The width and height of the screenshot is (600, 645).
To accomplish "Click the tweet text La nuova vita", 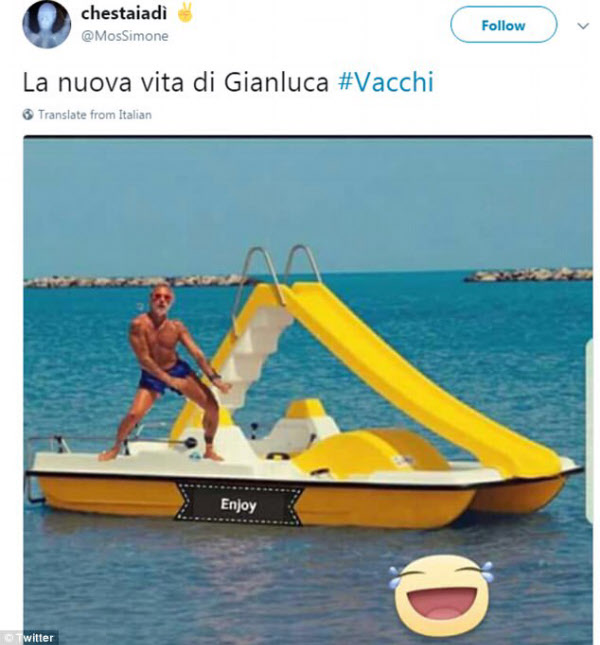I will [x=176, y=82].
